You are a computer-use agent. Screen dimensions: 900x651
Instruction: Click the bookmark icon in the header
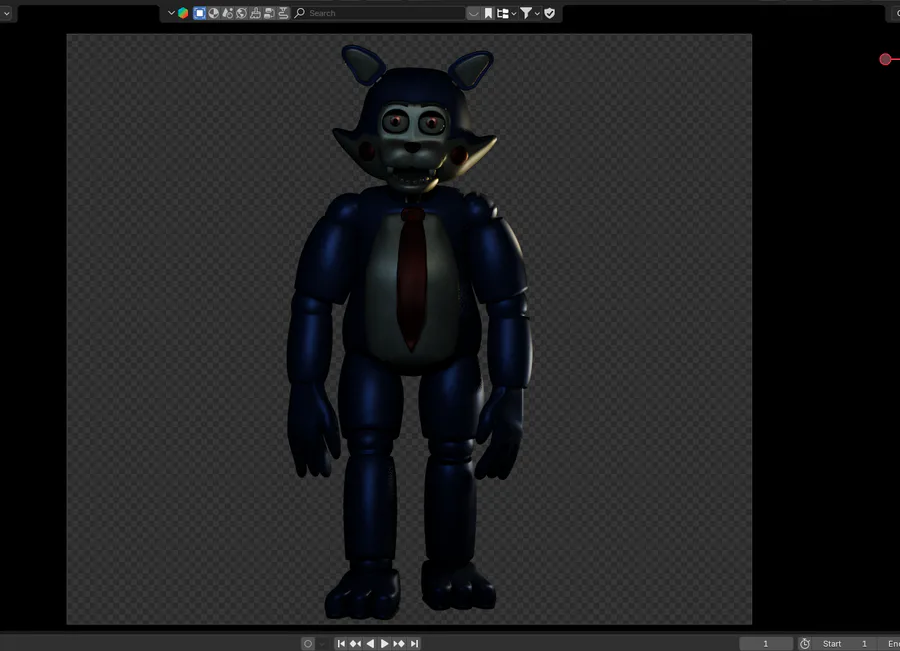(488, 13)
